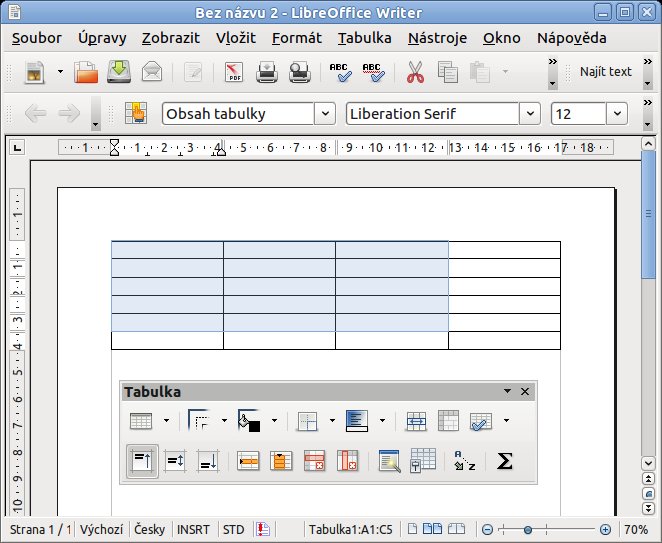The image size is (662, 543).
Task: Insert a column into the table
Action: point(281,461)
